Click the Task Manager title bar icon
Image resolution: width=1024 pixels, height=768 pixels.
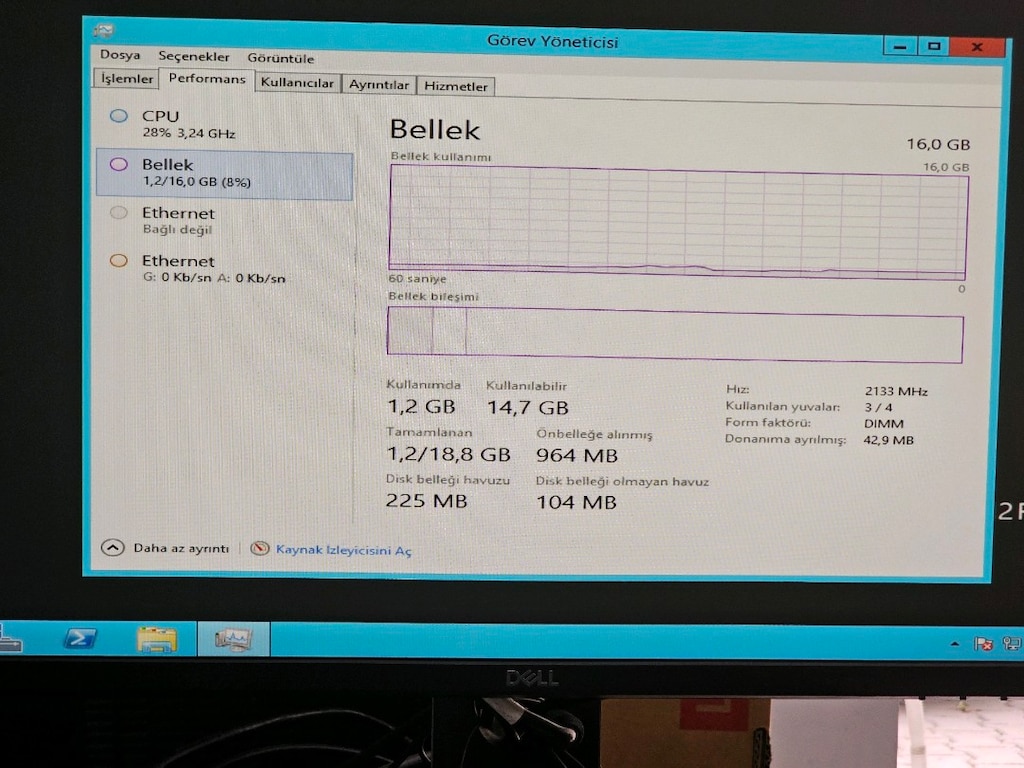pyautogui.click(x=104, y=30)
